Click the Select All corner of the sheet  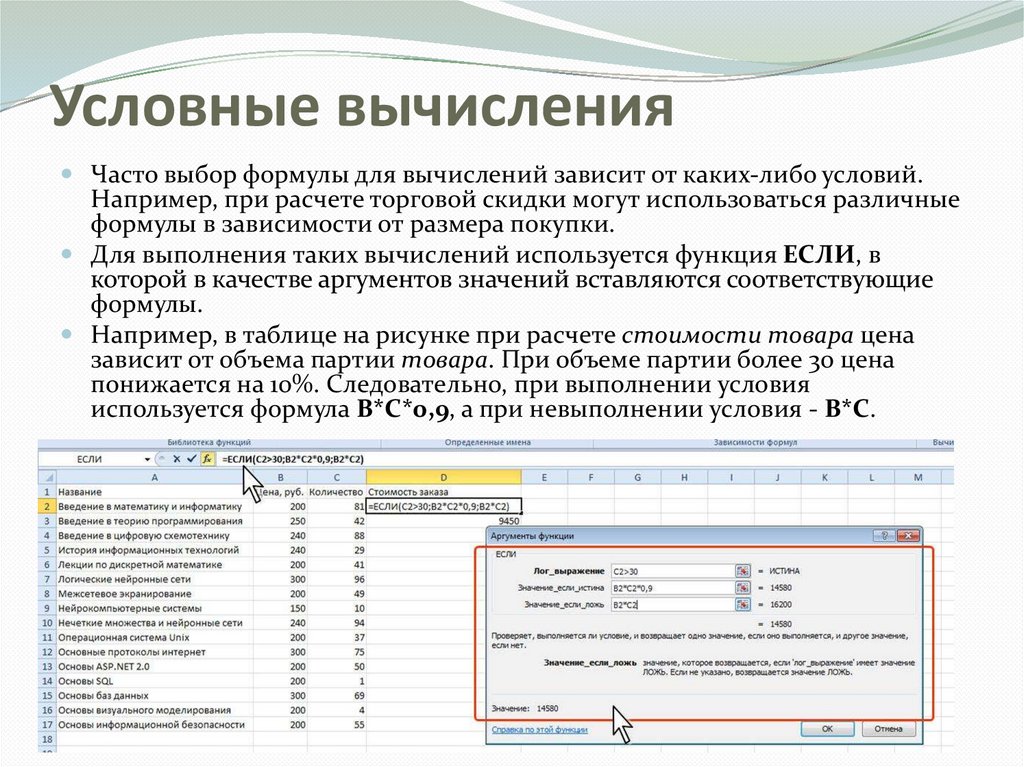45,478
